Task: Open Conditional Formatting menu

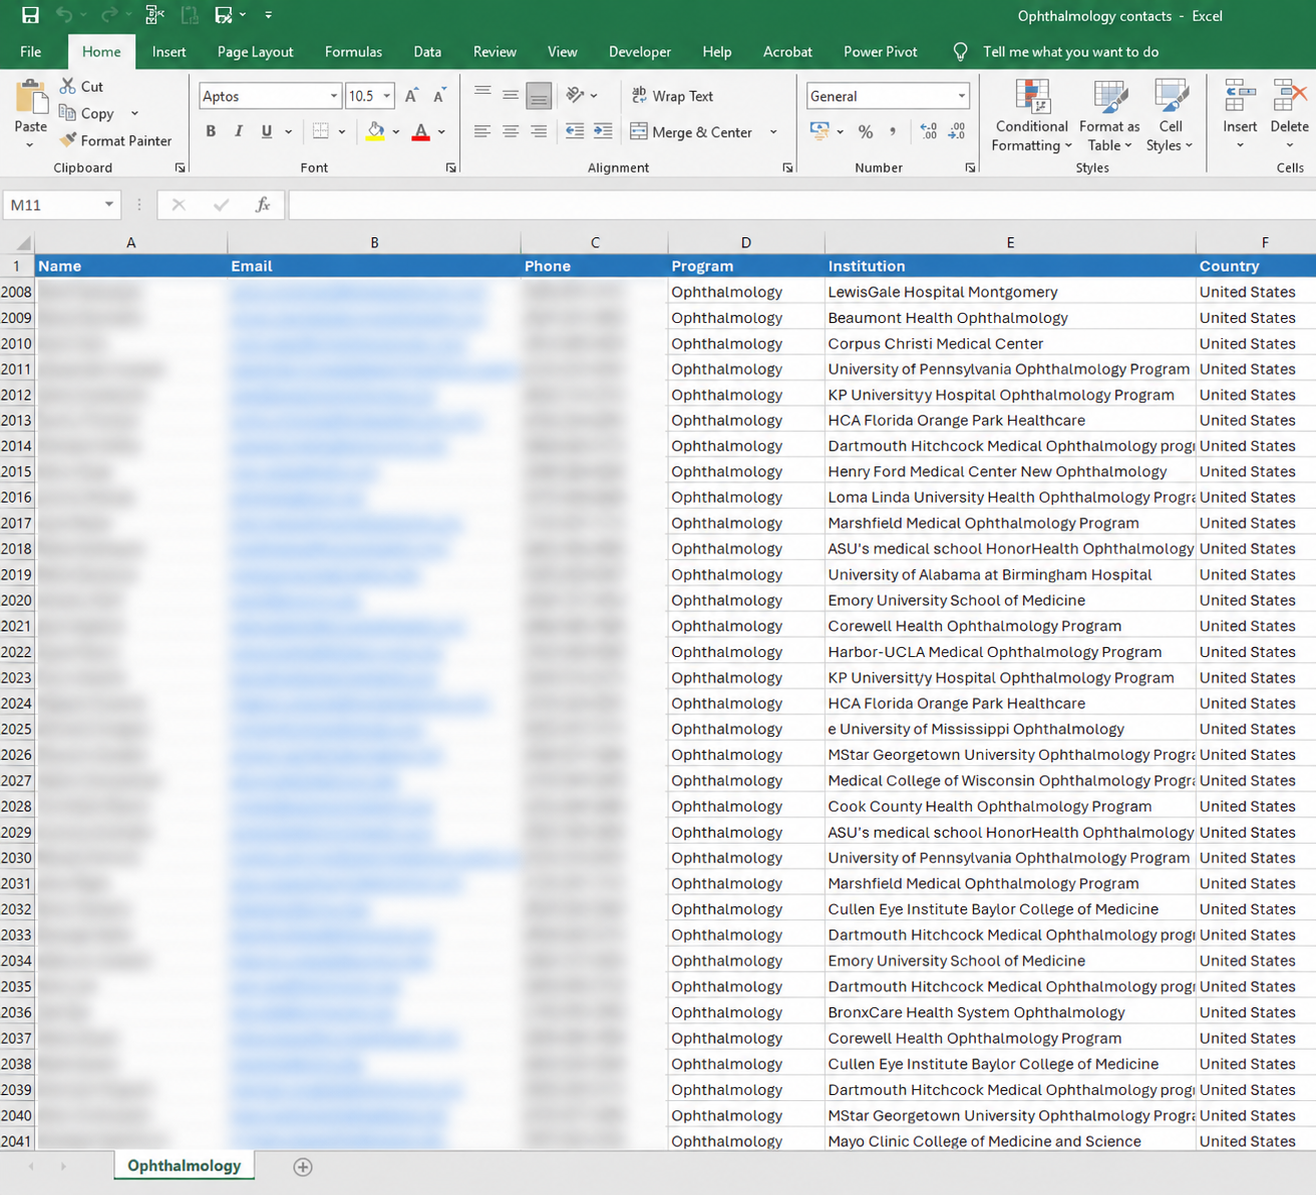Action: tap(1032, 116)
